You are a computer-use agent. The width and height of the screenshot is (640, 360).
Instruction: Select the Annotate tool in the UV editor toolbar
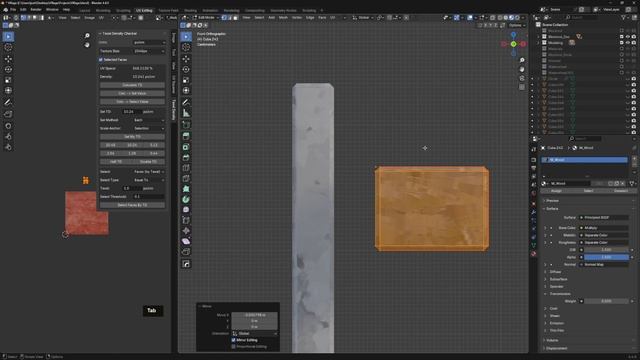[x=8, y=102]
